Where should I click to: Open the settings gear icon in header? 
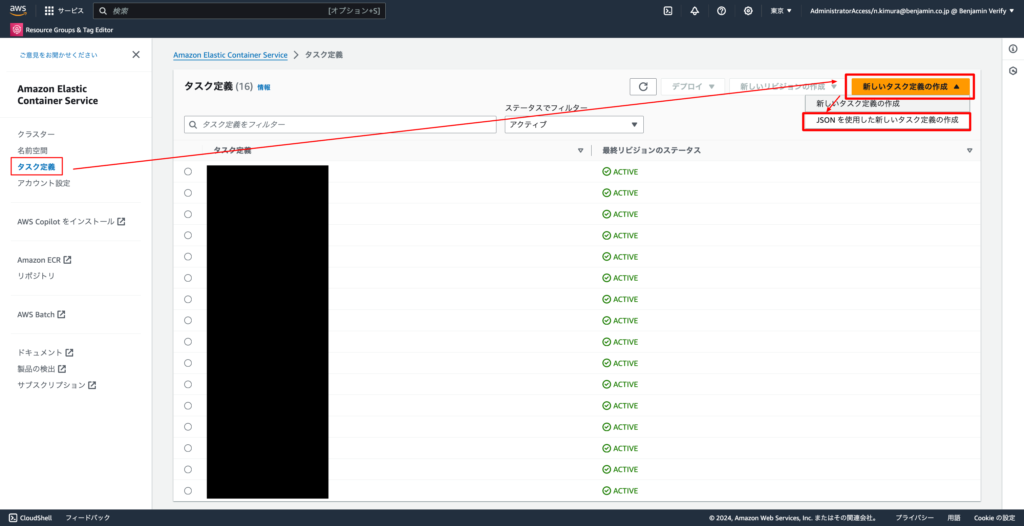pyautogui.click(x=748, y=11)
